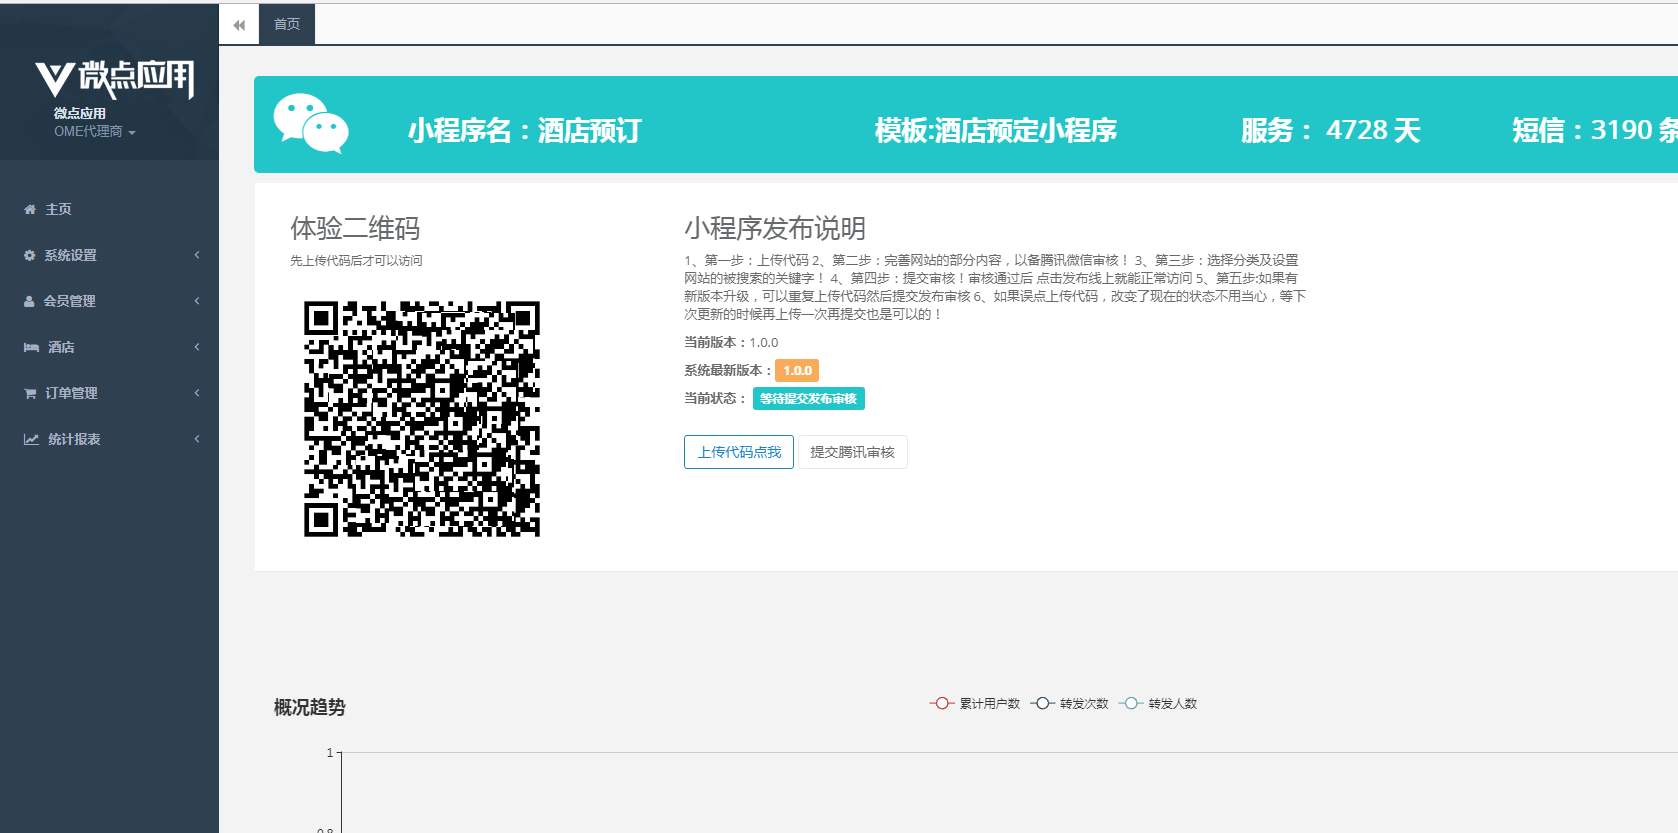Open the OME代理商 dropdown menu
1678x833 pixels.
94,132
